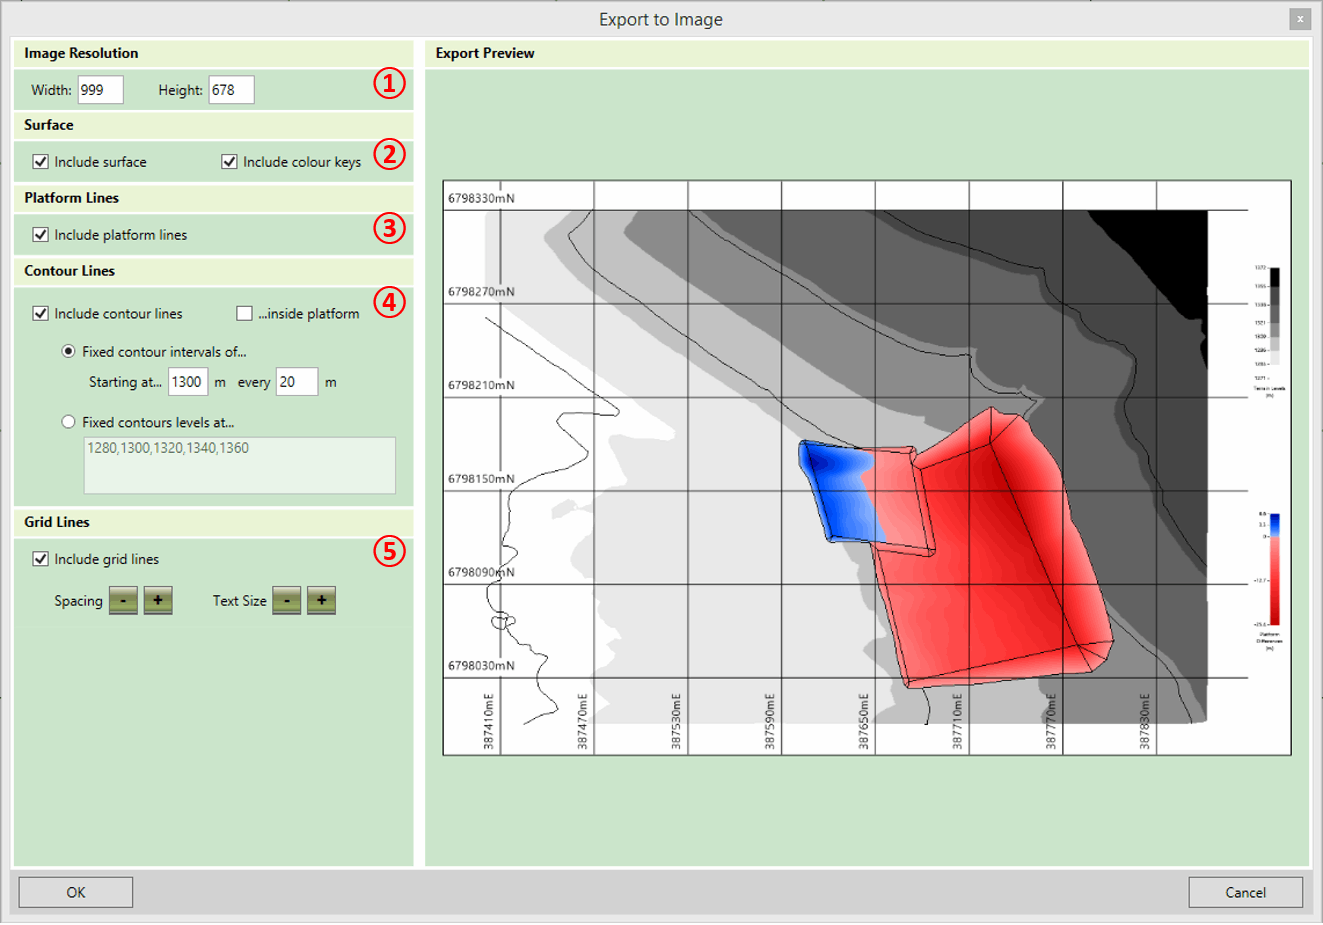Click the Height input field
This screenshot has width=1323, height=925.
pyautogui.click(x=231, y=90)
